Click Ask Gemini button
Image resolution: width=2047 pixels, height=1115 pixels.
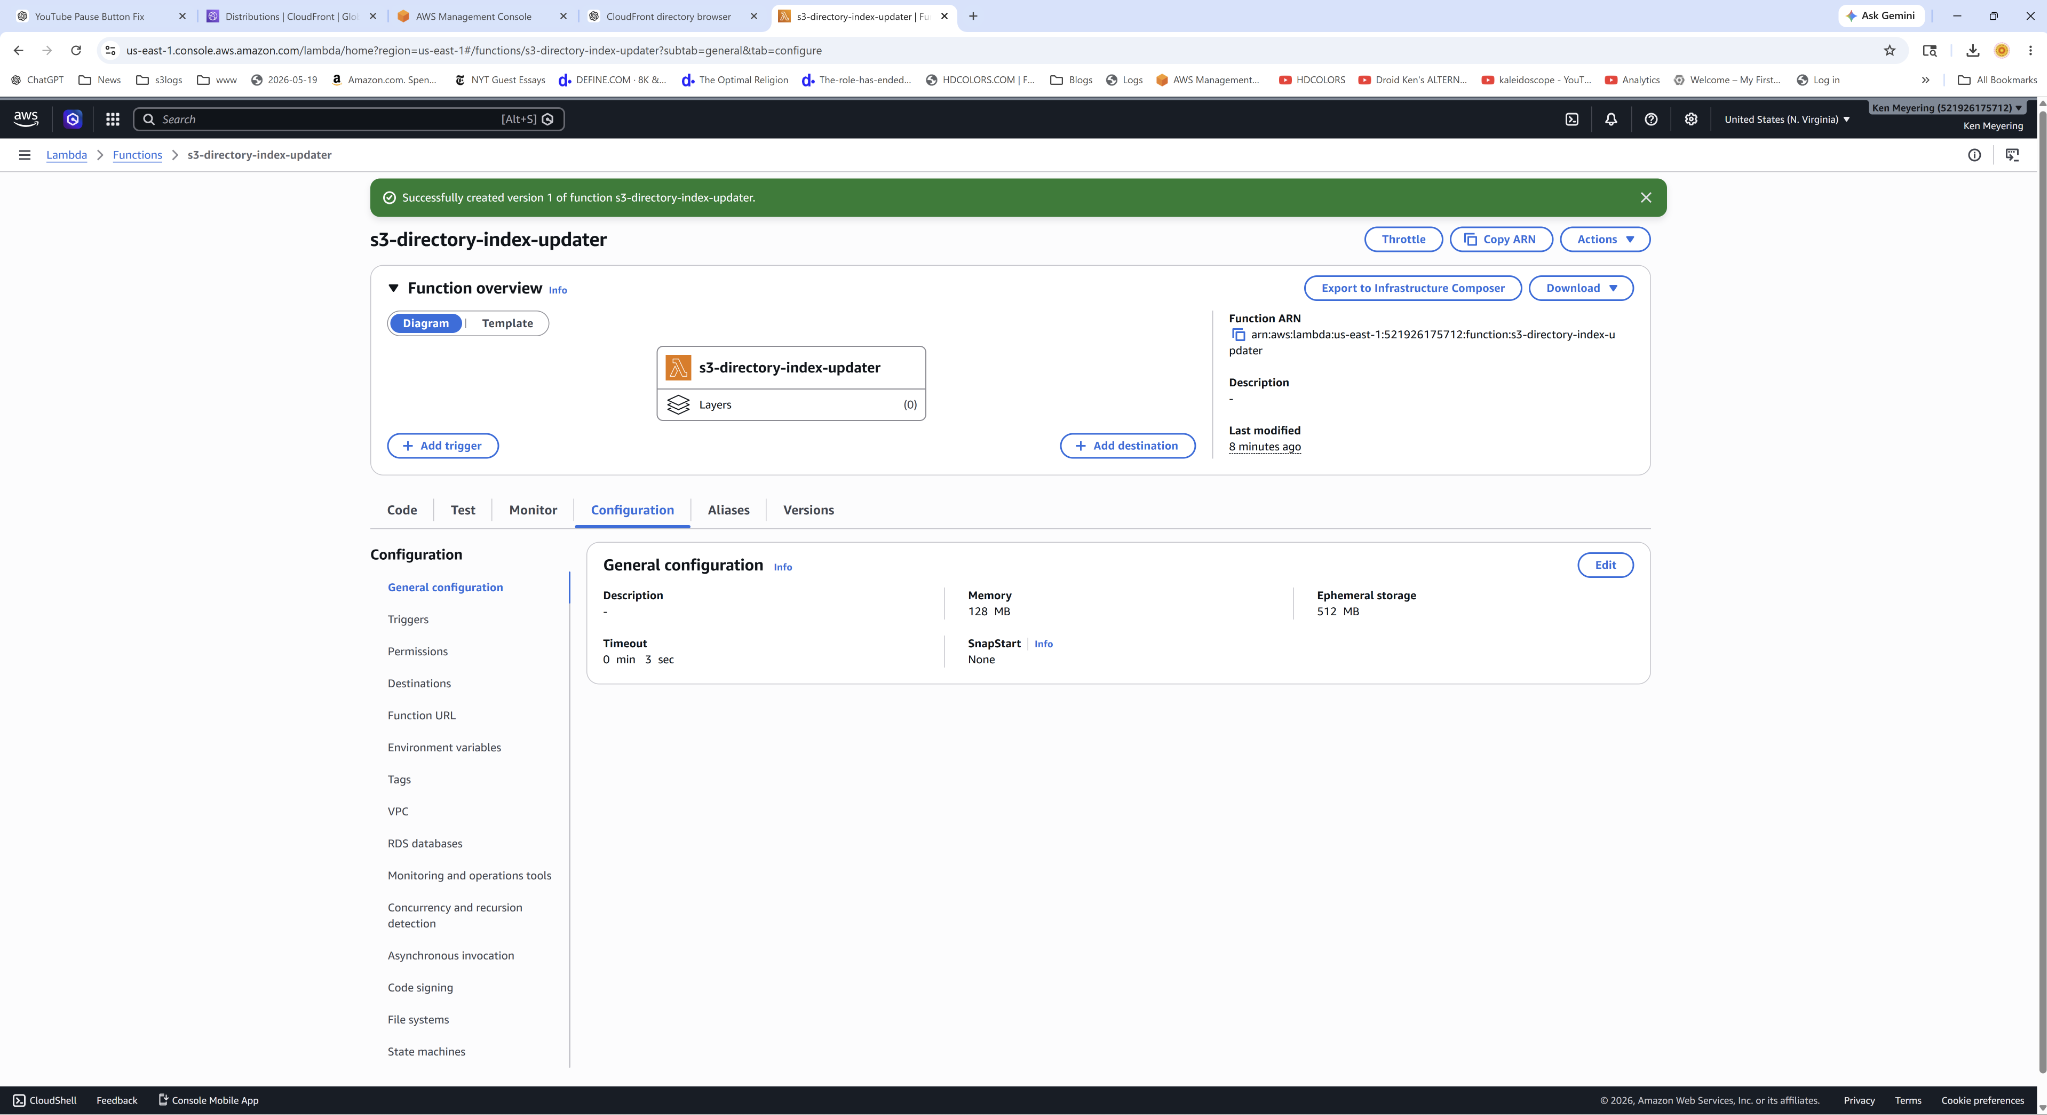pyautogui.click(x=1881, y=16)
